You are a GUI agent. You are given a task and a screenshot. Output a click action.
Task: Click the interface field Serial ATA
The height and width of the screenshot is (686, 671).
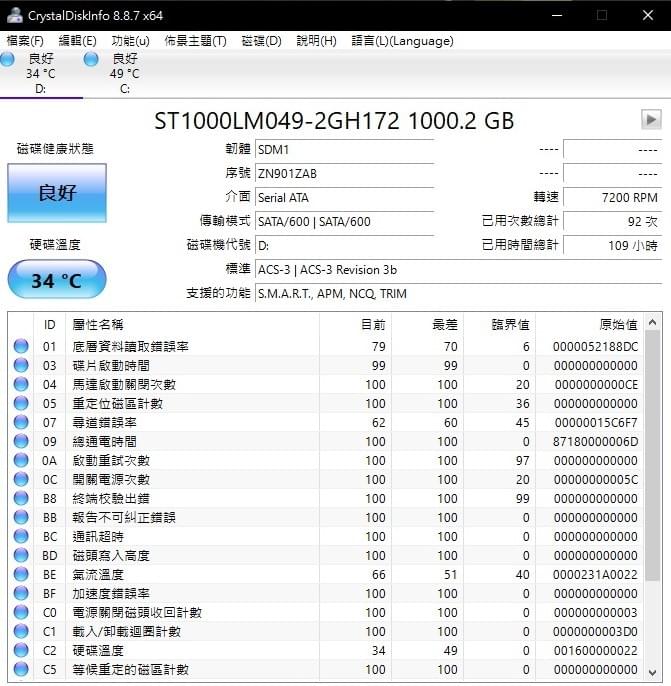(344, 198)
